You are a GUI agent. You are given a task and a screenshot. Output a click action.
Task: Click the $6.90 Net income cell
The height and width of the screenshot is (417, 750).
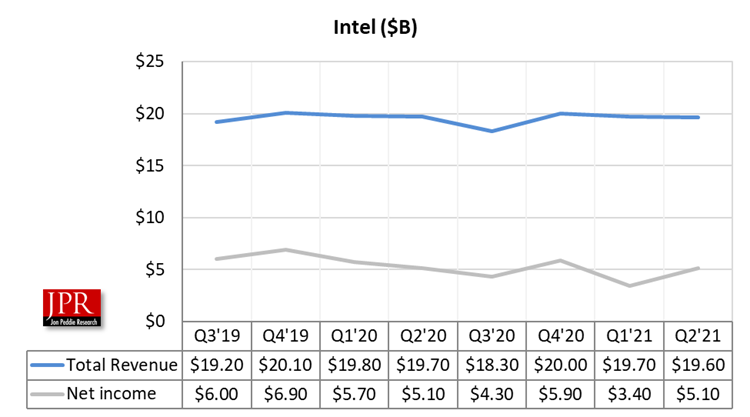point(286,394)
